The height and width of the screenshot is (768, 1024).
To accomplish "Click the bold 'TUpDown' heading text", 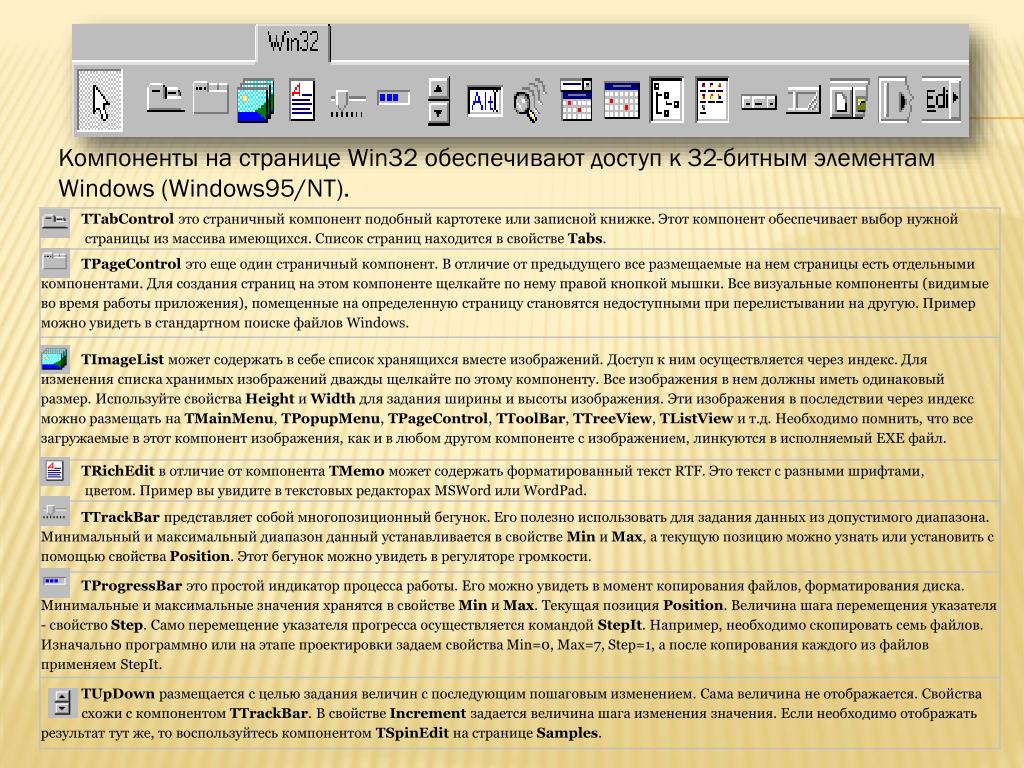I will coord(118,694).
